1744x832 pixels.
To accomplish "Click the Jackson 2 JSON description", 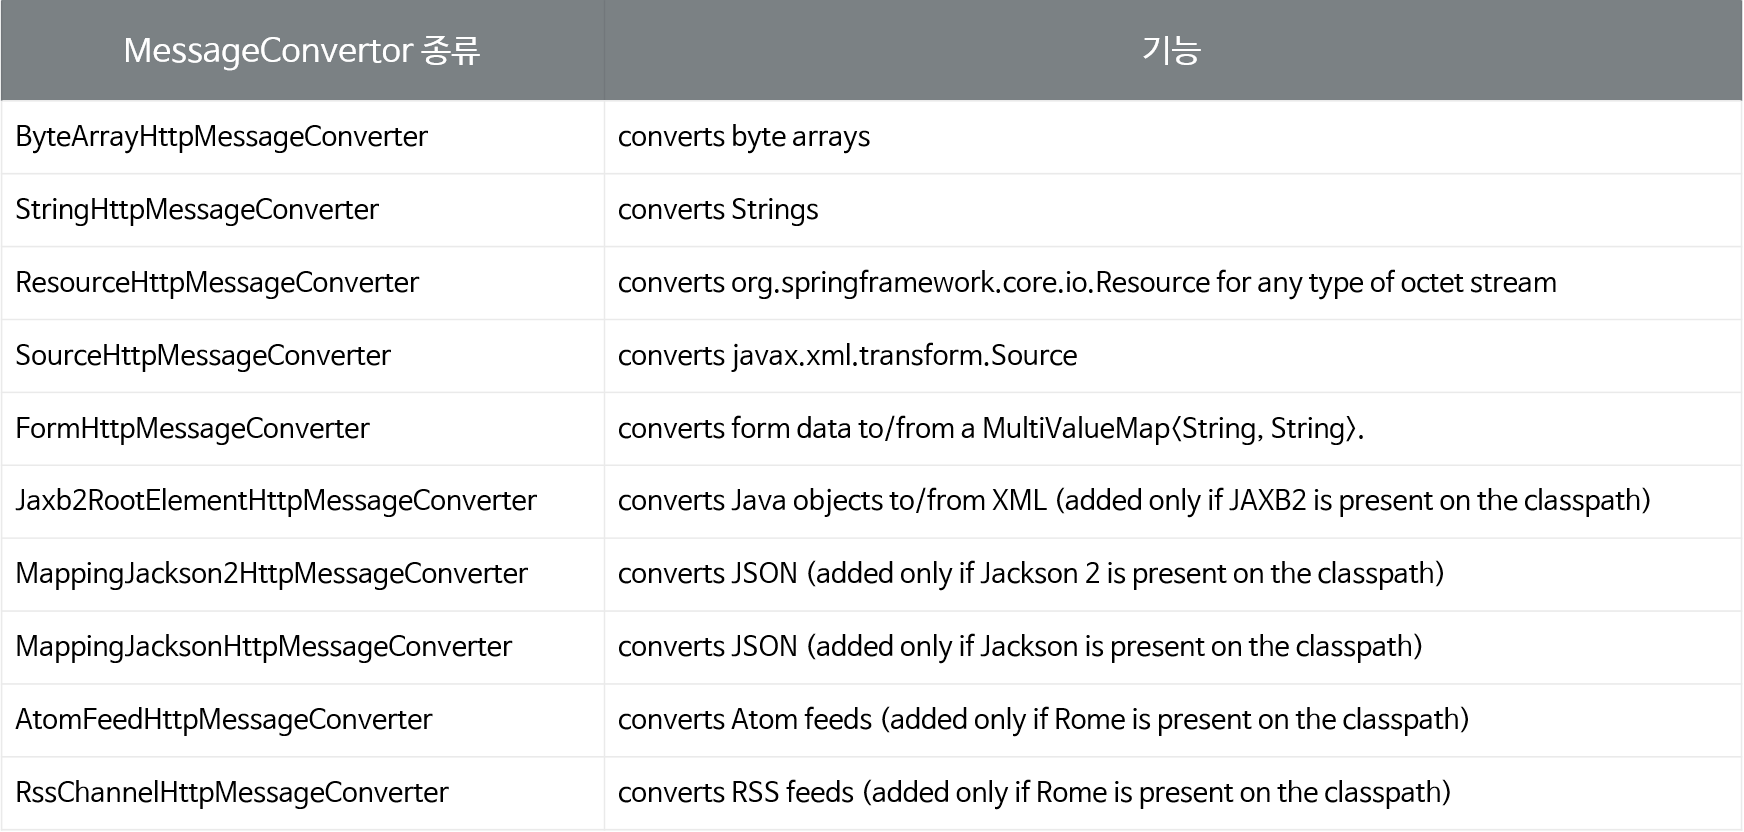I will click(1031, 574).
